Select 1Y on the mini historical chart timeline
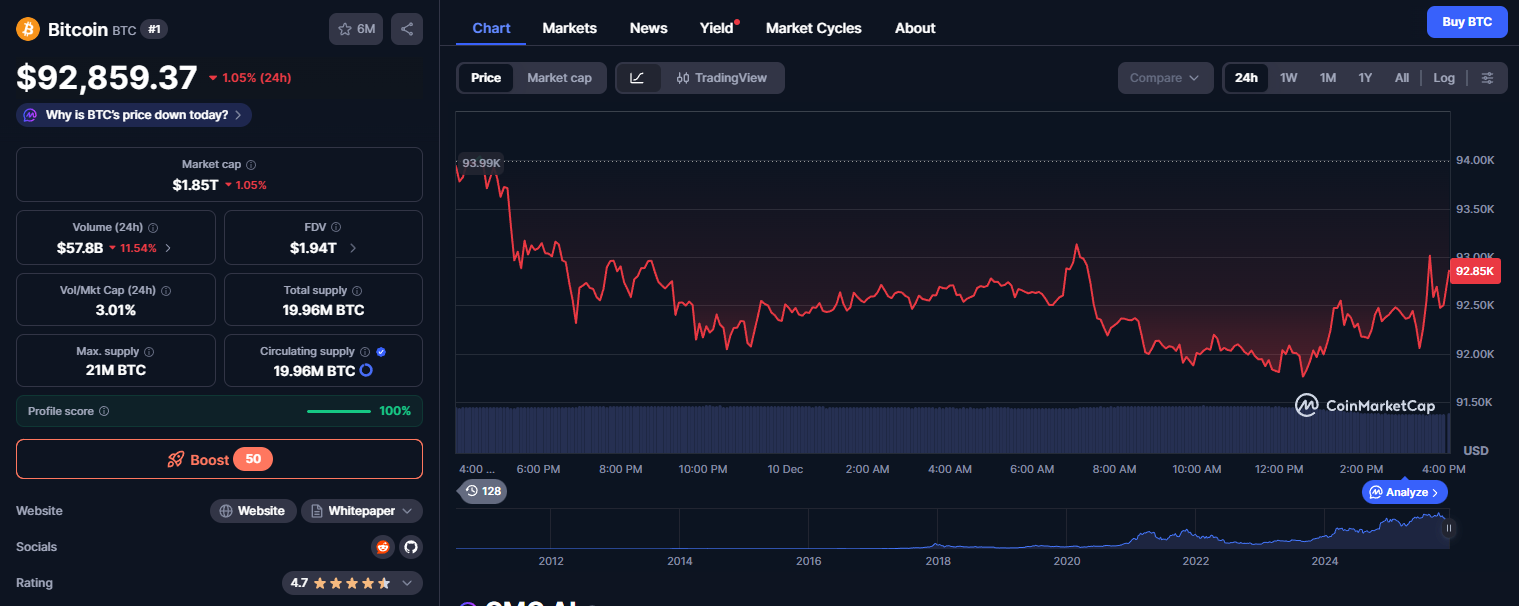This screenshot has height=606, width=1519. 1365,77
